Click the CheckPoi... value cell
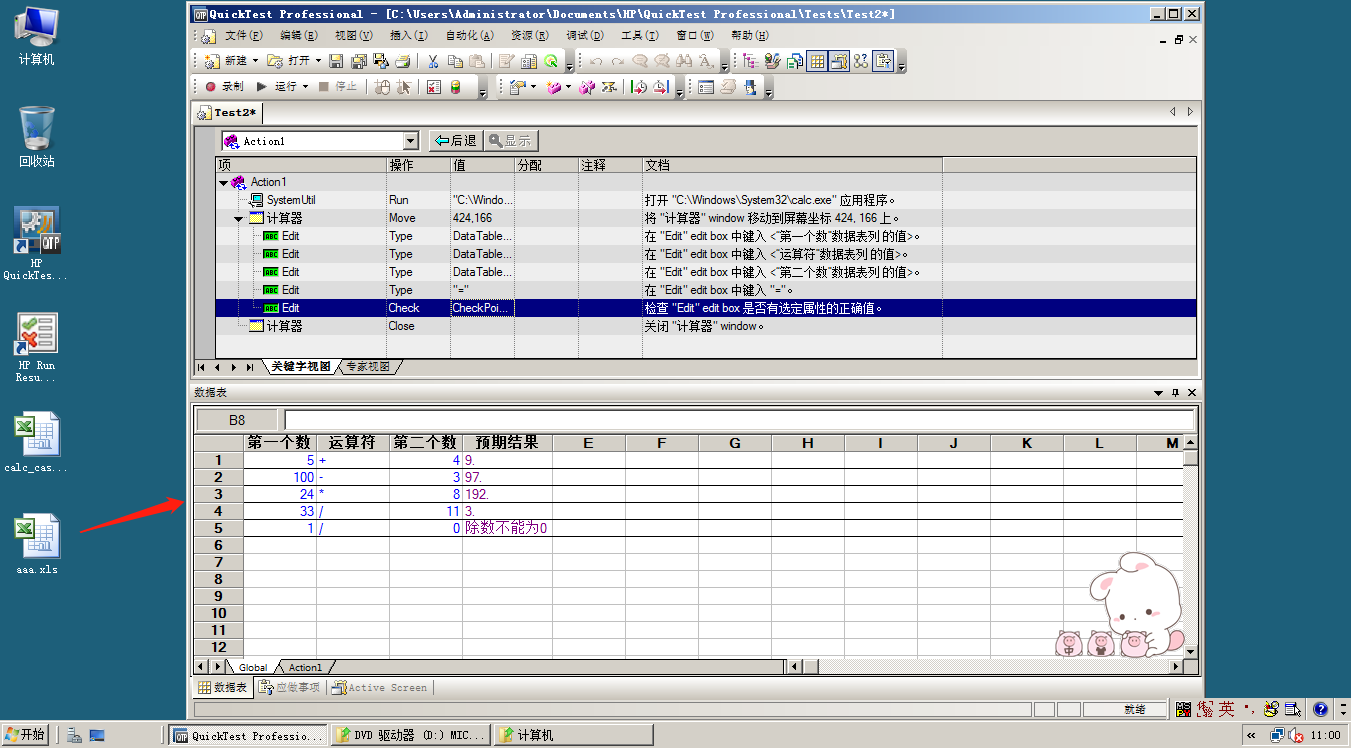This screenshot has height=748, width=1351. point(482,308)
